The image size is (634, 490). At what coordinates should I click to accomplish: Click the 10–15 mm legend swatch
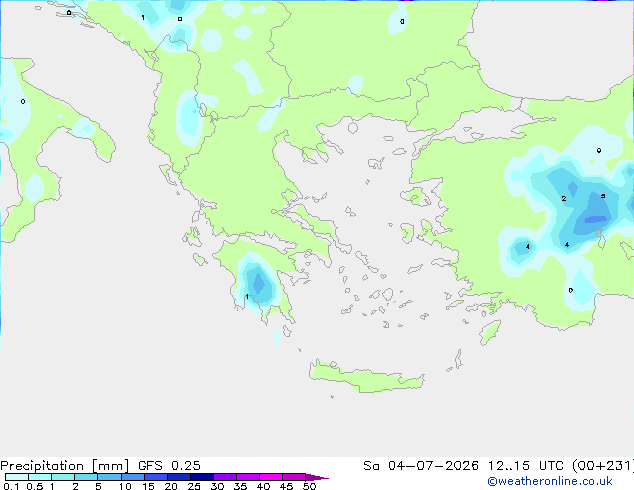point(132,477)
